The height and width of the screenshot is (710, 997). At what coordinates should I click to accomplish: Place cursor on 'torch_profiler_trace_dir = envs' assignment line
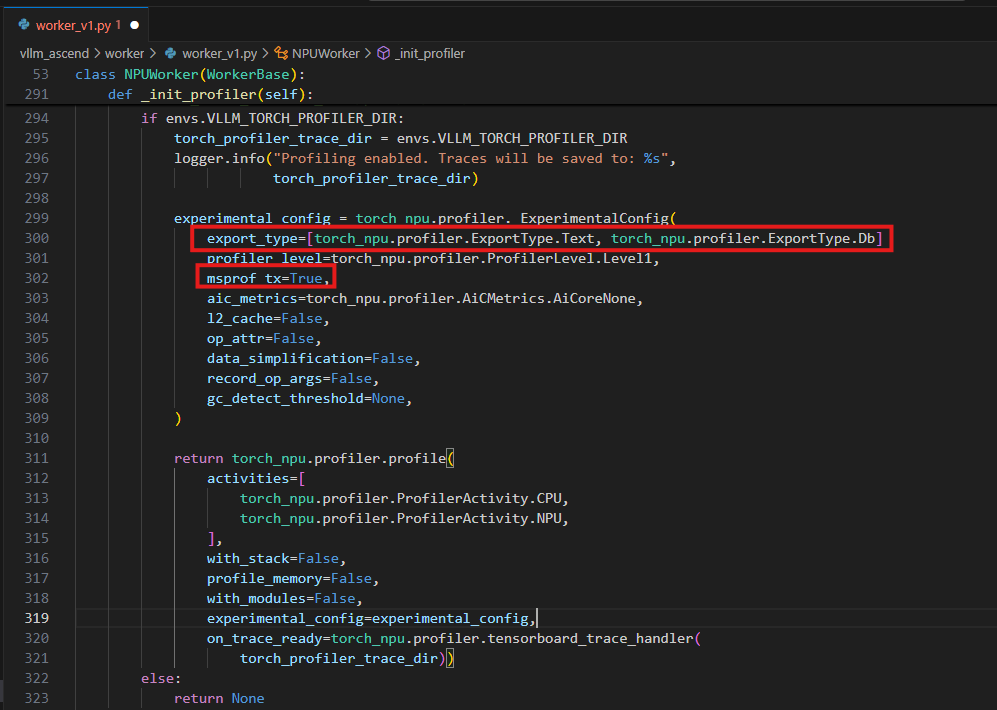click(401, 139)
